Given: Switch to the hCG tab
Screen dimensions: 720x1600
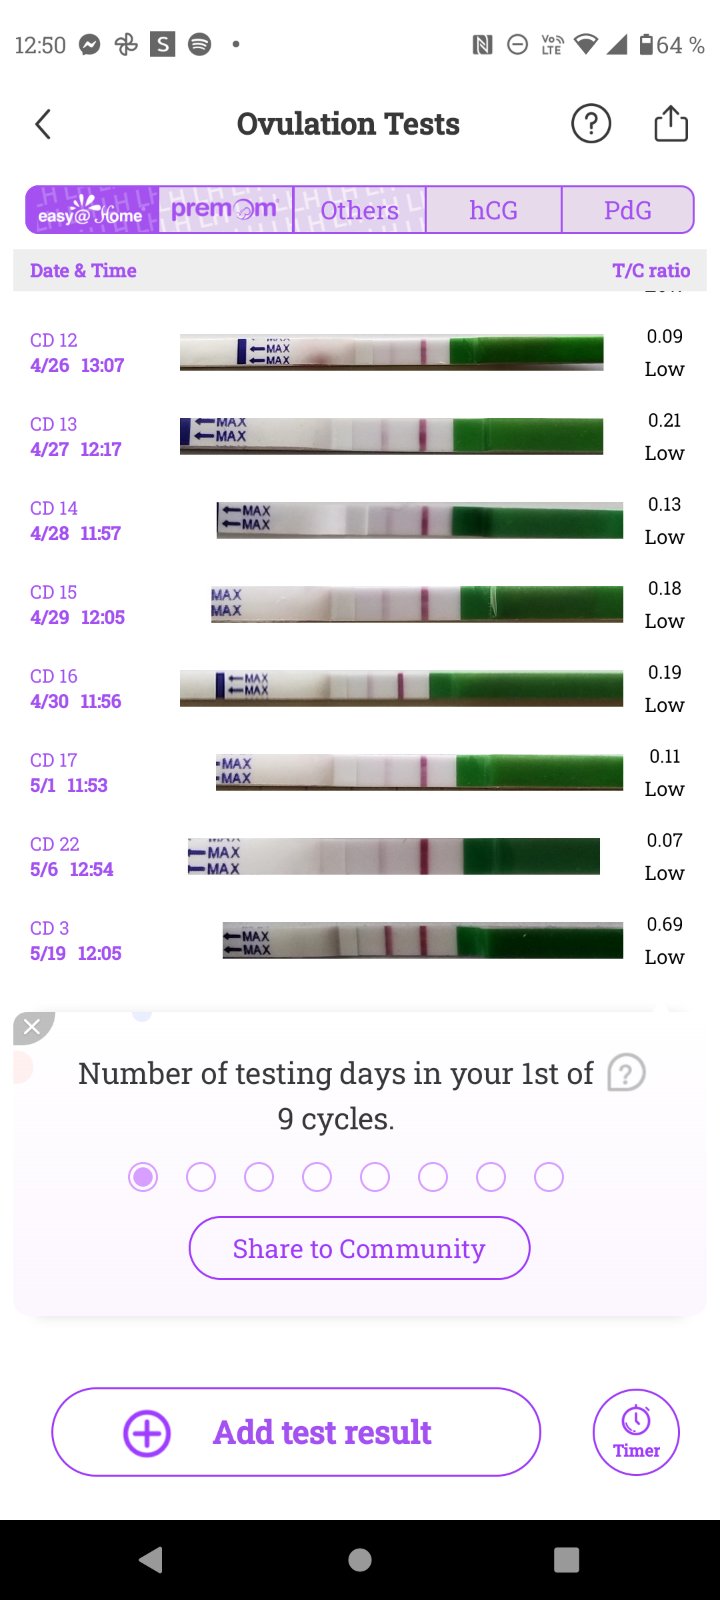Looking at the screenshot, I should pos(494,210).
